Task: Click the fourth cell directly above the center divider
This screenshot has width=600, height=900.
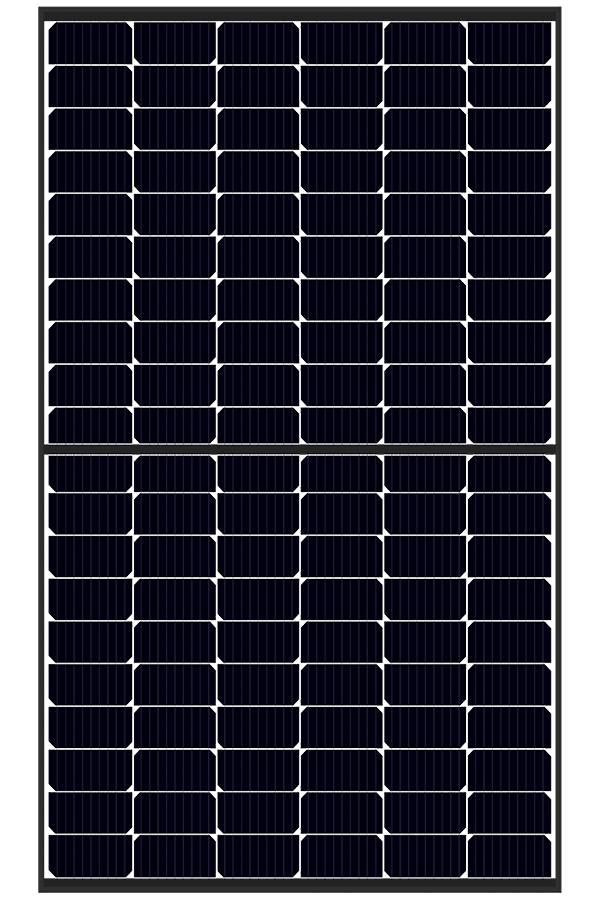Action: click(x=342, y=424)
